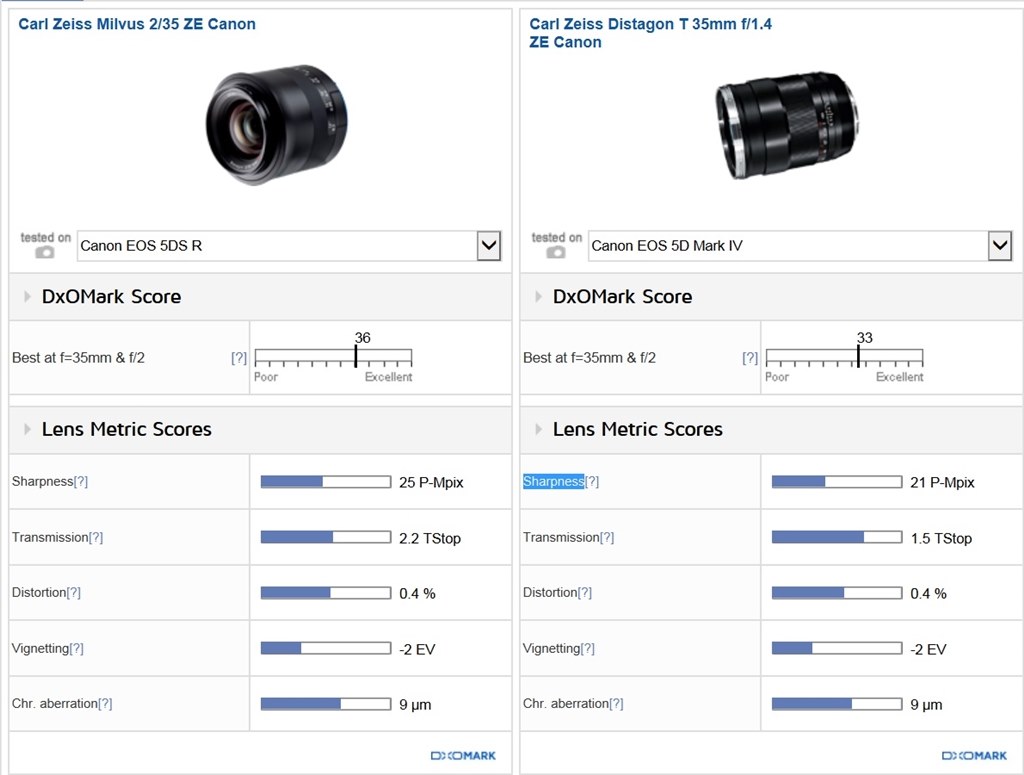Click dropdown arrow beside Canon EOS 5DS R
Image resolution: width=1024 pixels, height=775 pixels.
(488, 245)
